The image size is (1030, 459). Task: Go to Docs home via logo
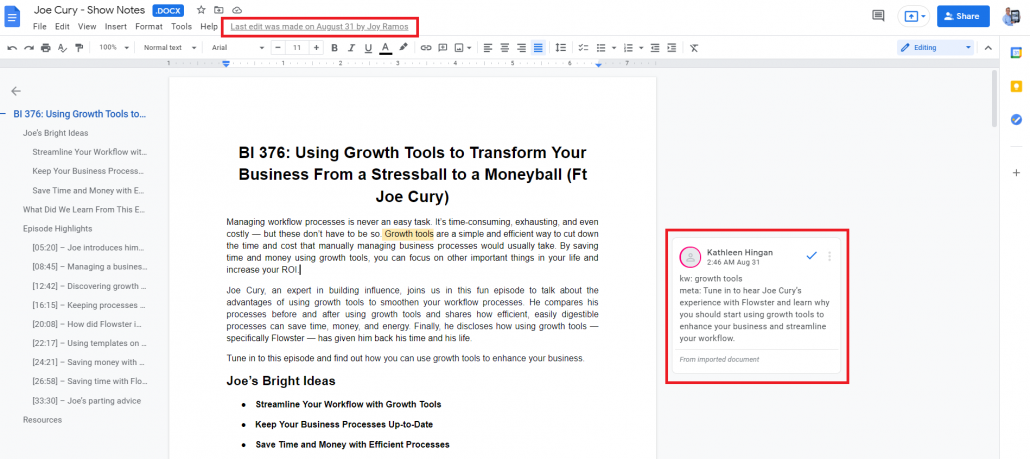(x=12, y=16)
